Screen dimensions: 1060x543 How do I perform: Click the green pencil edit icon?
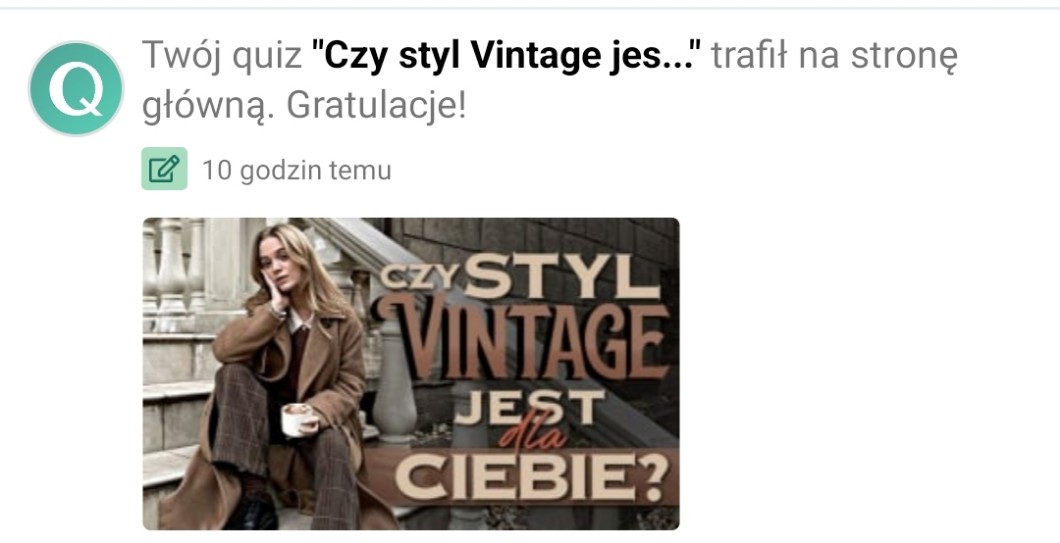pos(164,169)
